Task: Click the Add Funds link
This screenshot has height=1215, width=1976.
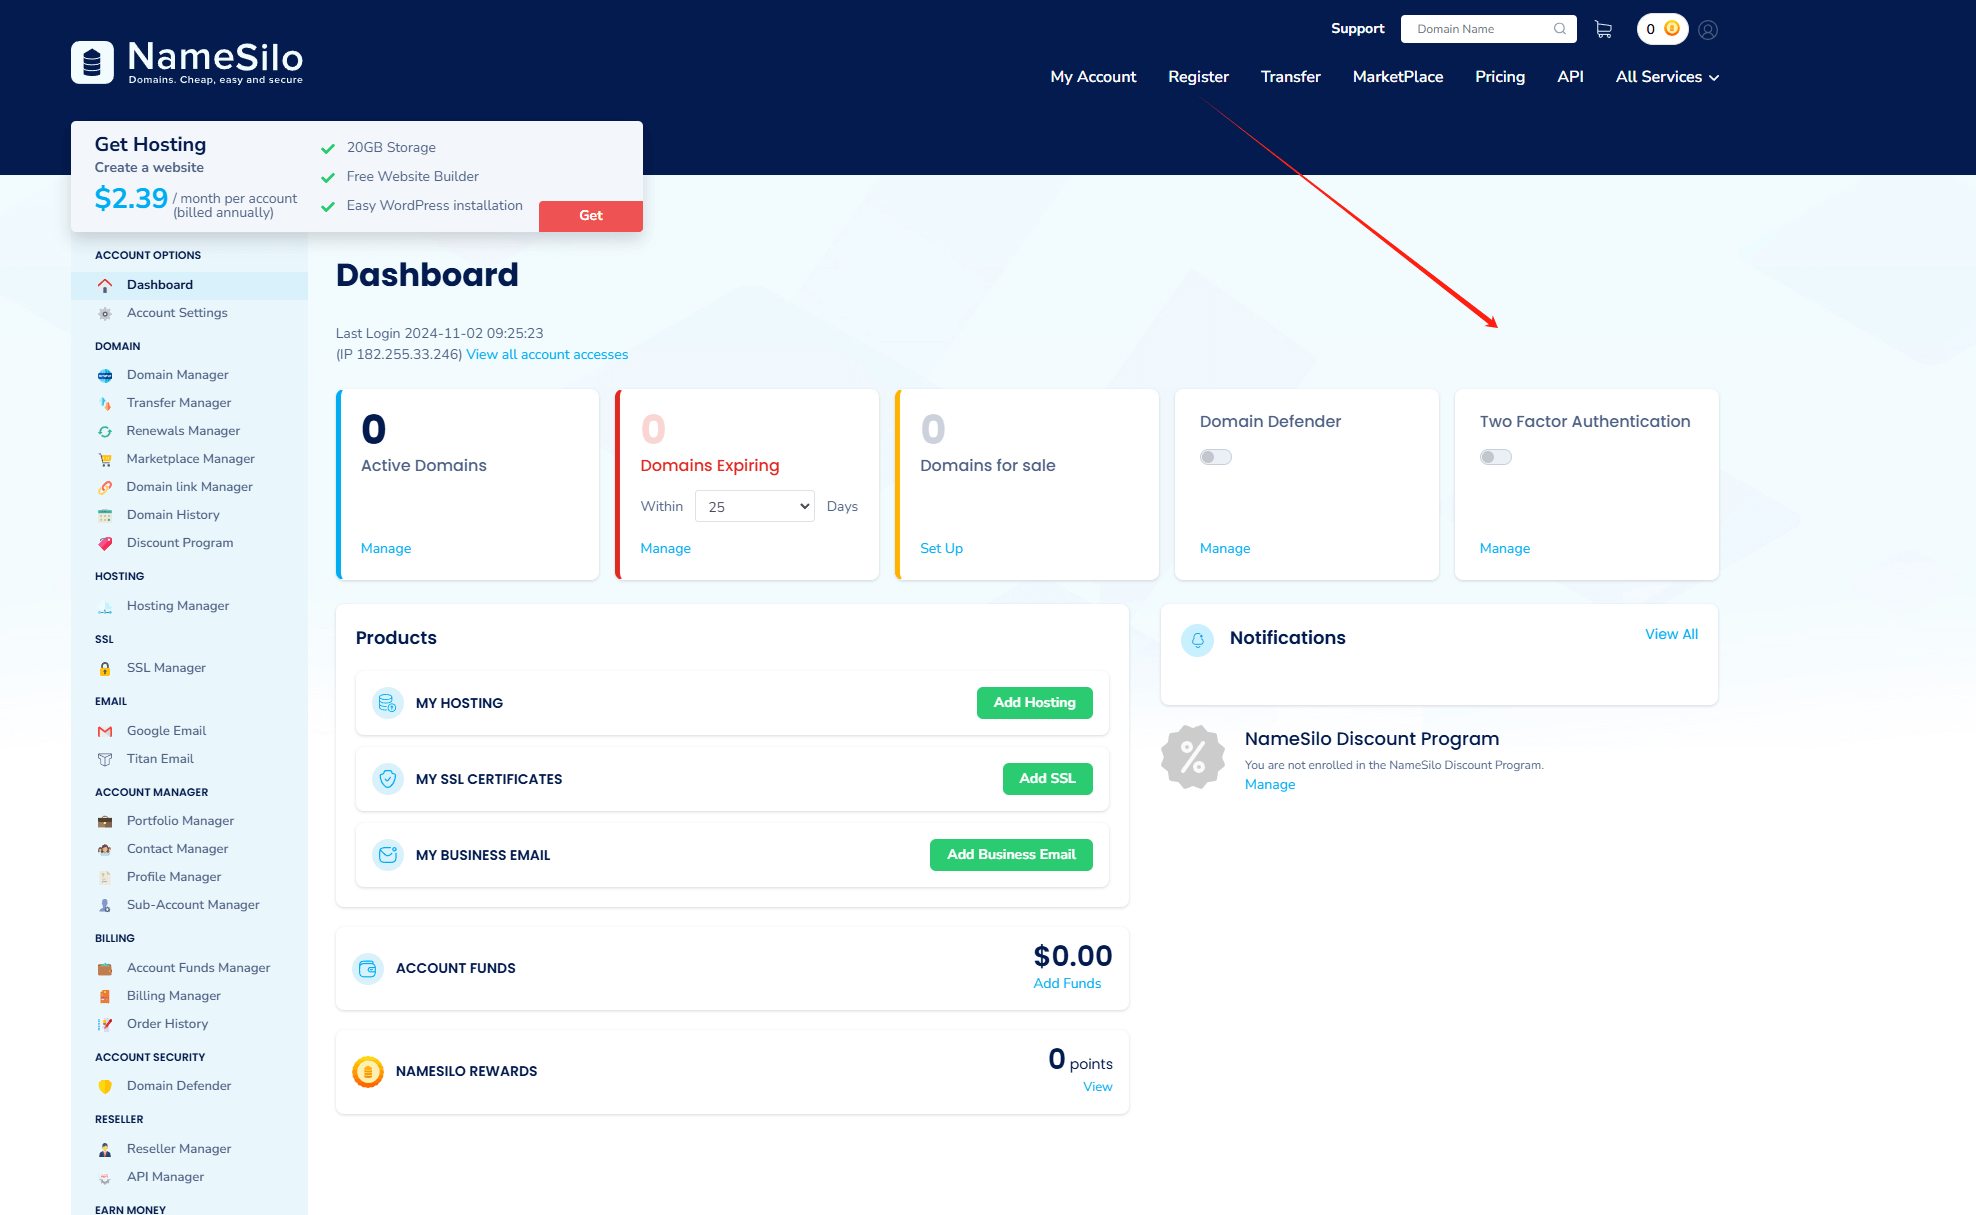Action: [1066, 984]
